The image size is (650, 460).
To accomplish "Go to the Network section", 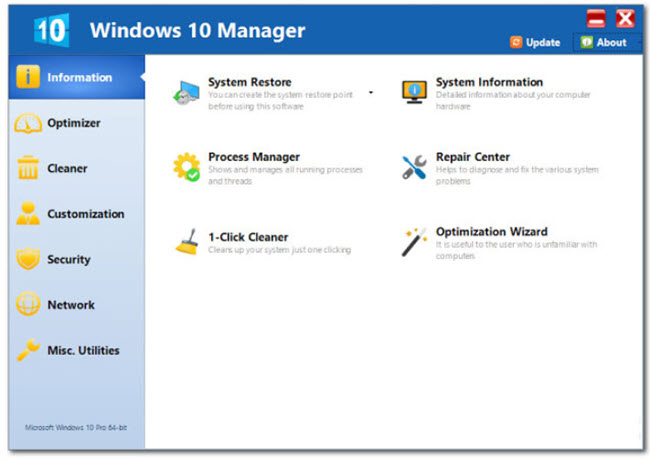I will pyautogui.click(x=71, y=305).
